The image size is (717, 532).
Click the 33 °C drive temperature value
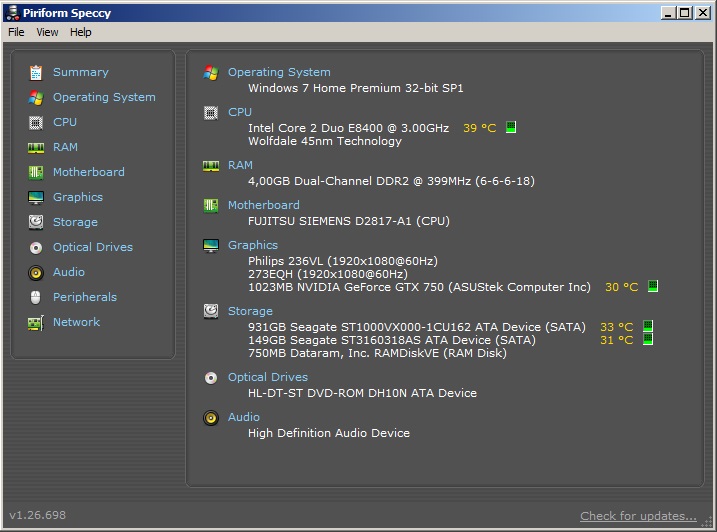point(617,327)
